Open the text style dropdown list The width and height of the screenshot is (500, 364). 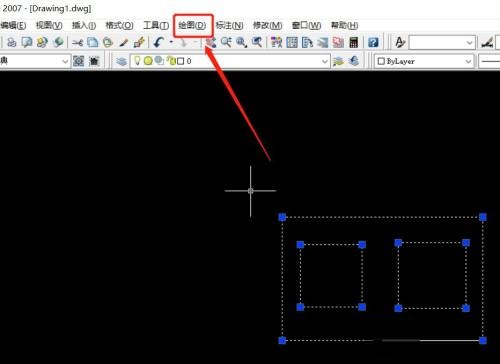click(x=442, y=43)
